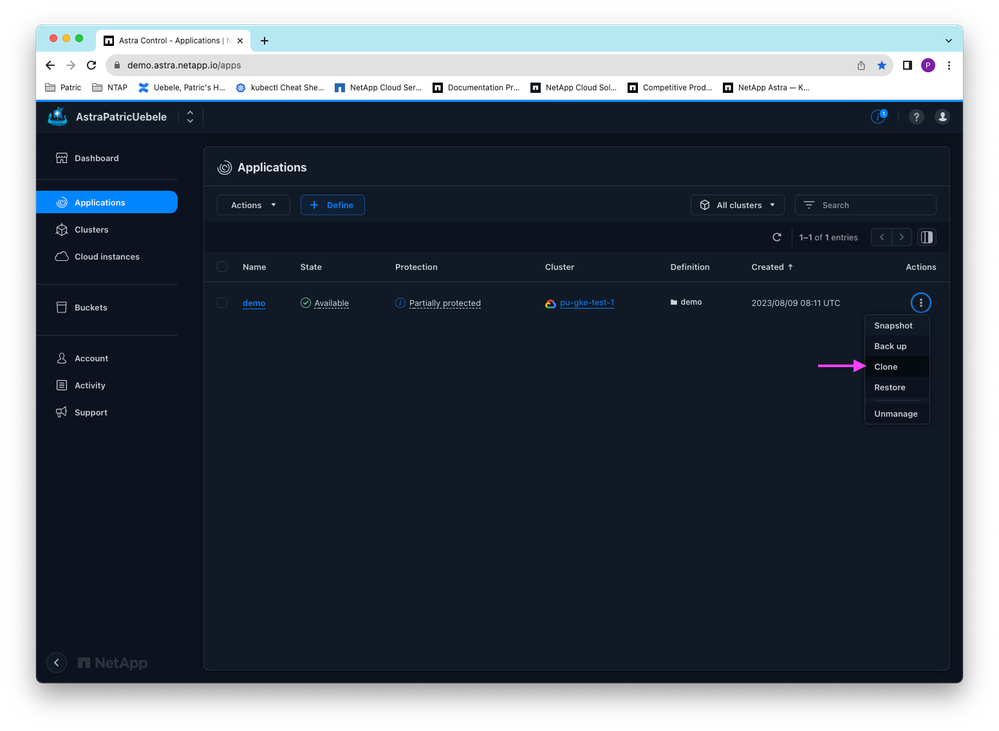
Task: Open Chrome three-dot menu
Action: pos(949,65)
